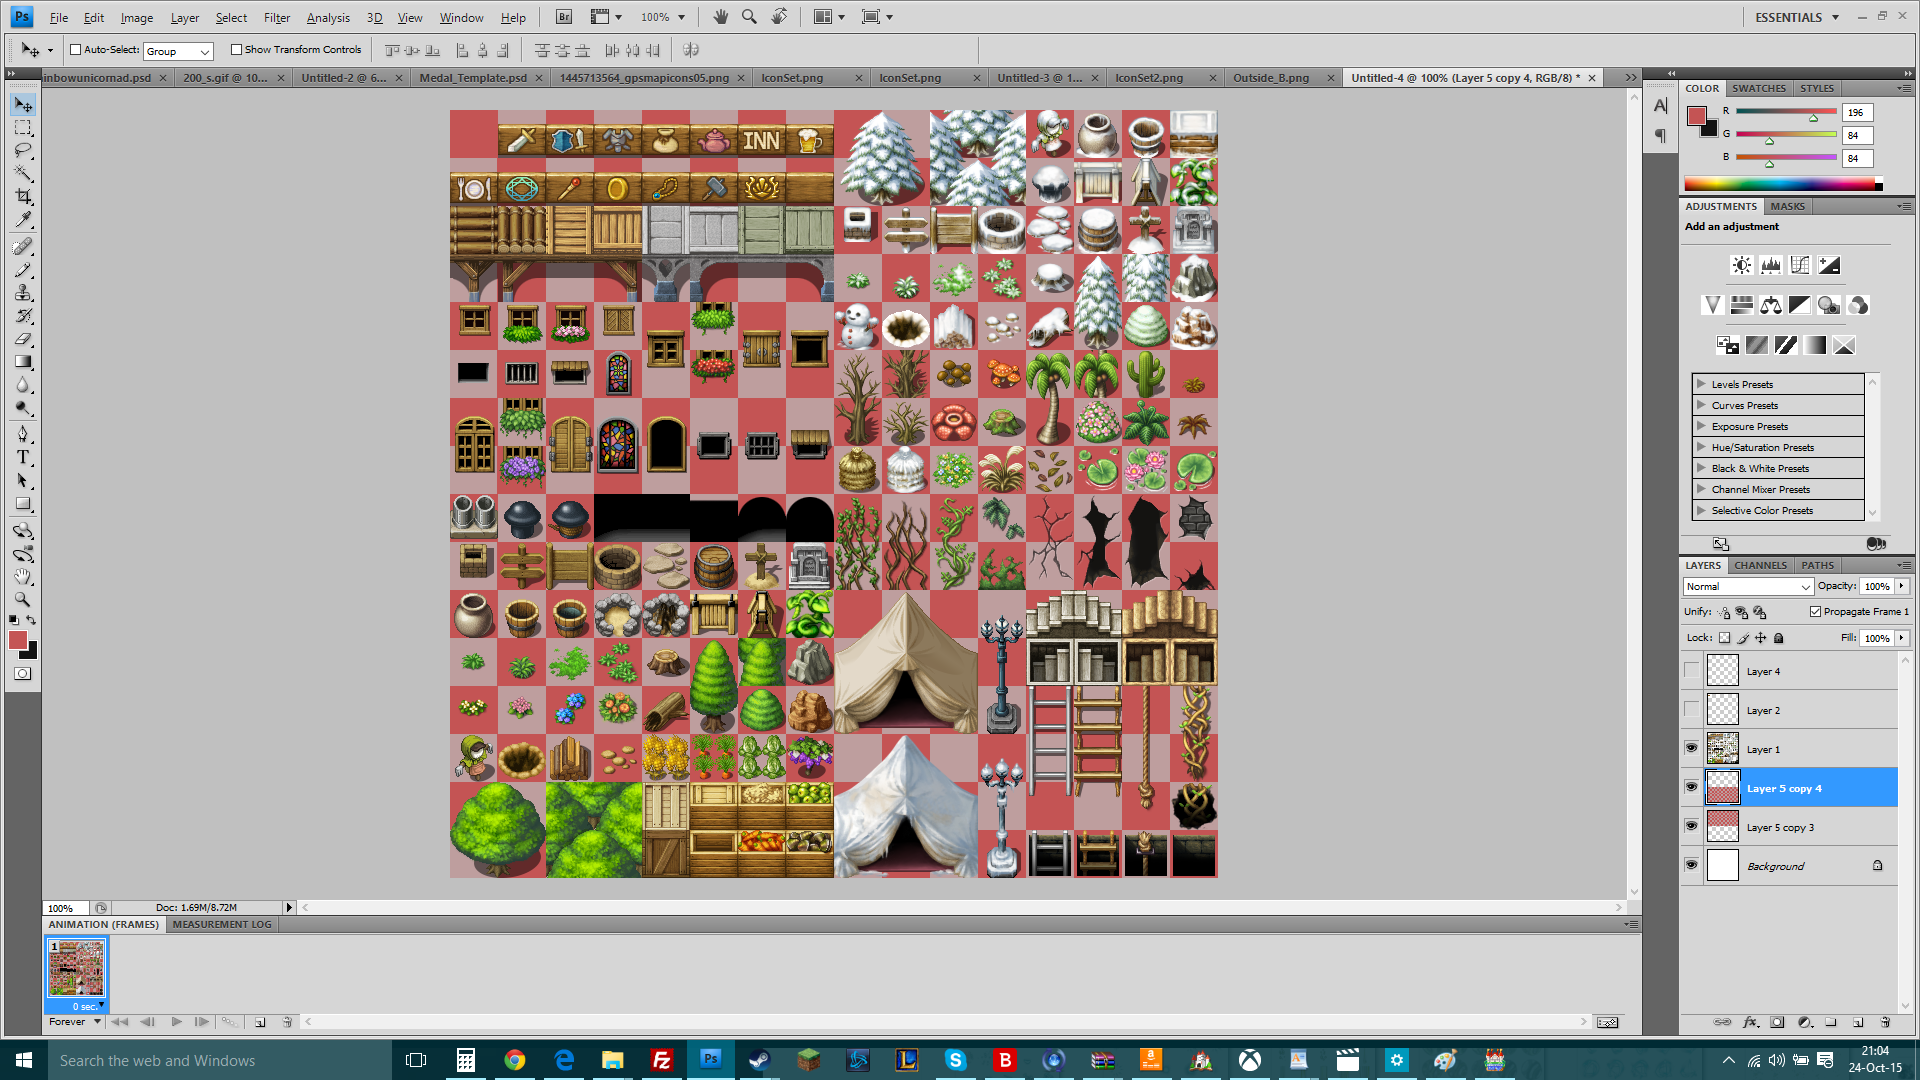This screenshot has height=1080, width=1920.
Task: Open the Essentials workspace switcher
Action: (1797, 17)
